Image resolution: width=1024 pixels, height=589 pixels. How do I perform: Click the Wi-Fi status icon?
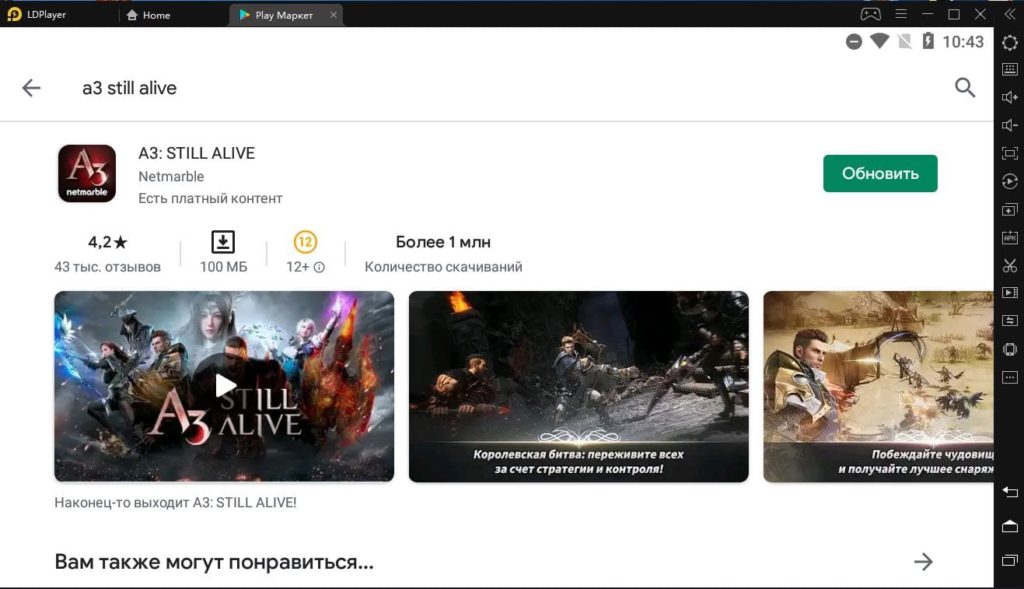(880, 41)
